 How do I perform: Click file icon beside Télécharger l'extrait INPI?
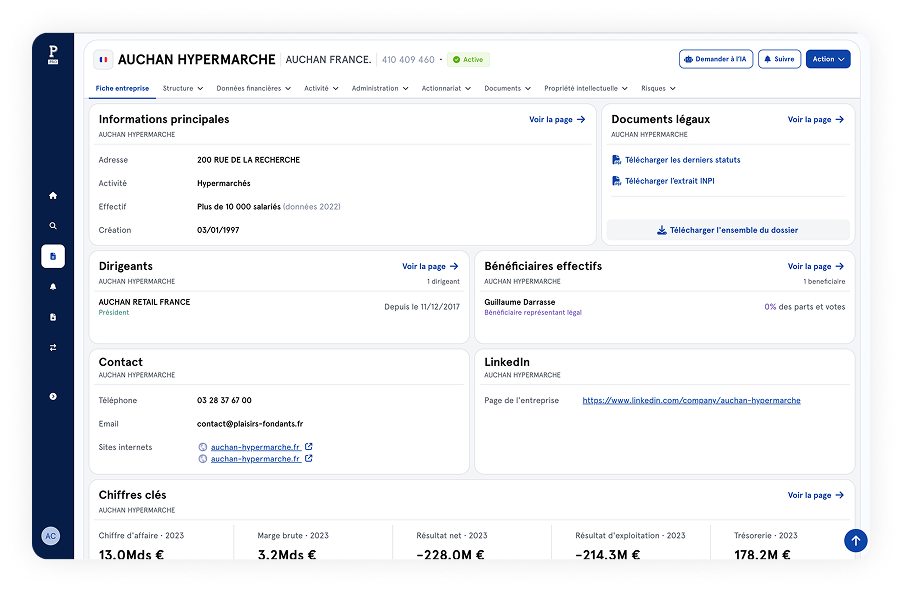click(x=616, y=181)
